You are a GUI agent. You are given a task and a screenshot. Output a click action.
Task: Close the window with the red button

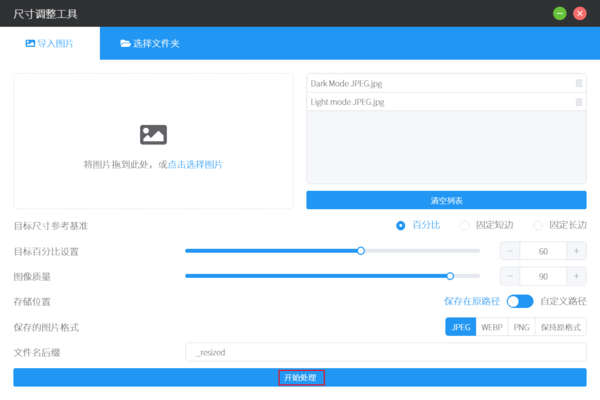(x=580, y=14)
